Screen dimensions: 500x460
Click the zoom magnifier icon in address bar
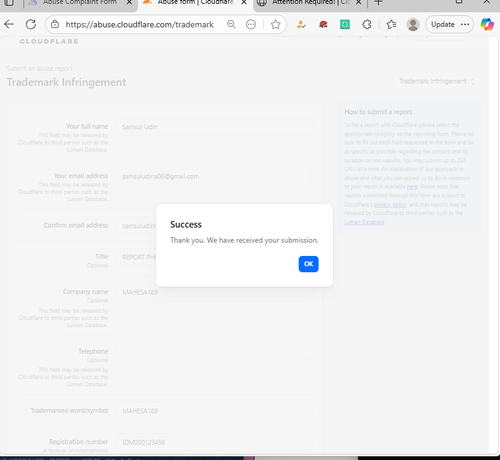231,24
